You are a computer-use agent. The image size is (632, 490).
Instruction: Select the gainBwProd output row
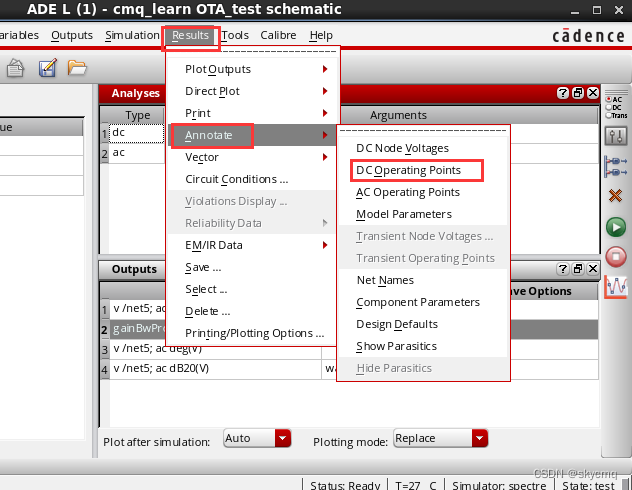coord(137,329)
